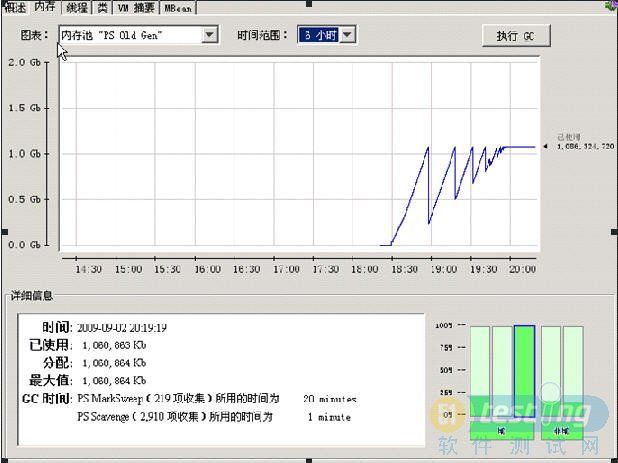The height and width of the screenshot is (463, 618).
Task: Click the 已使用 value in details
Action: [x=114, y=346]
